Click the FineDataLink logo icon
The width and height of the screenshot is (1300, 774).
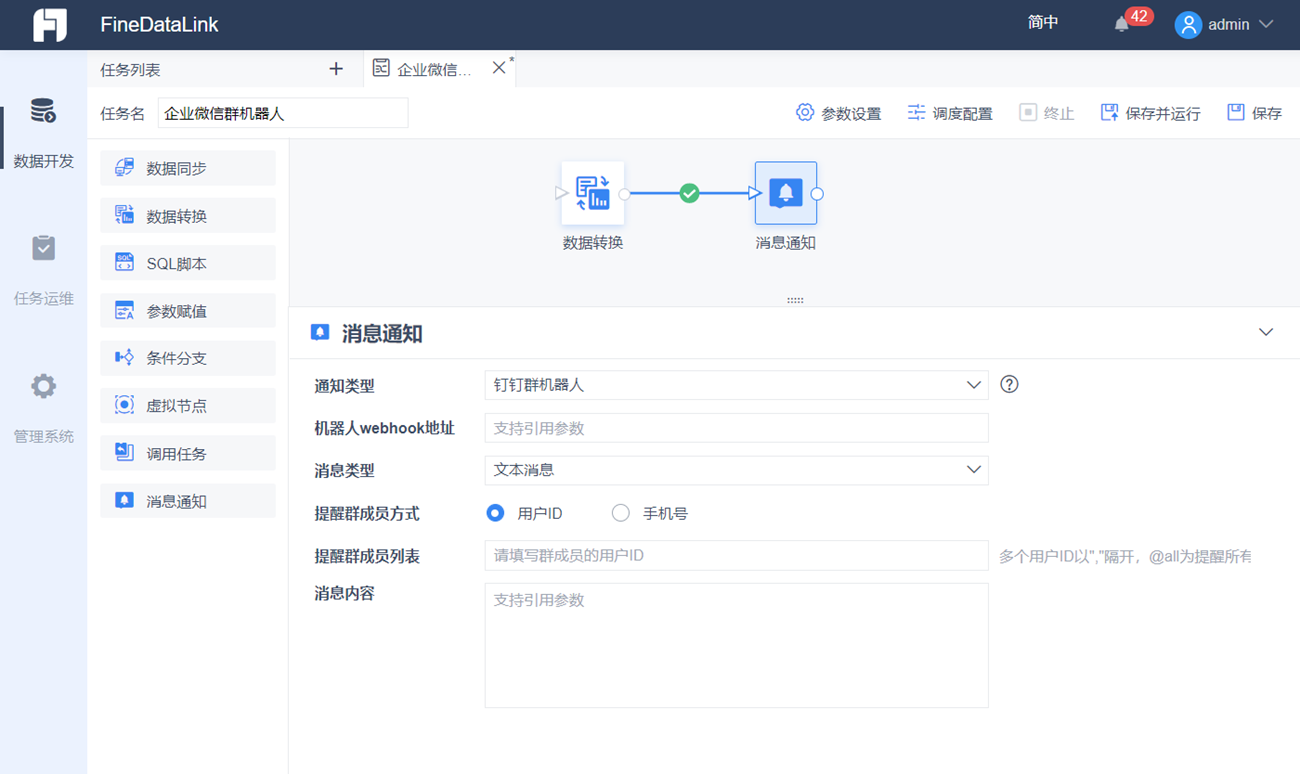(50, 25)
